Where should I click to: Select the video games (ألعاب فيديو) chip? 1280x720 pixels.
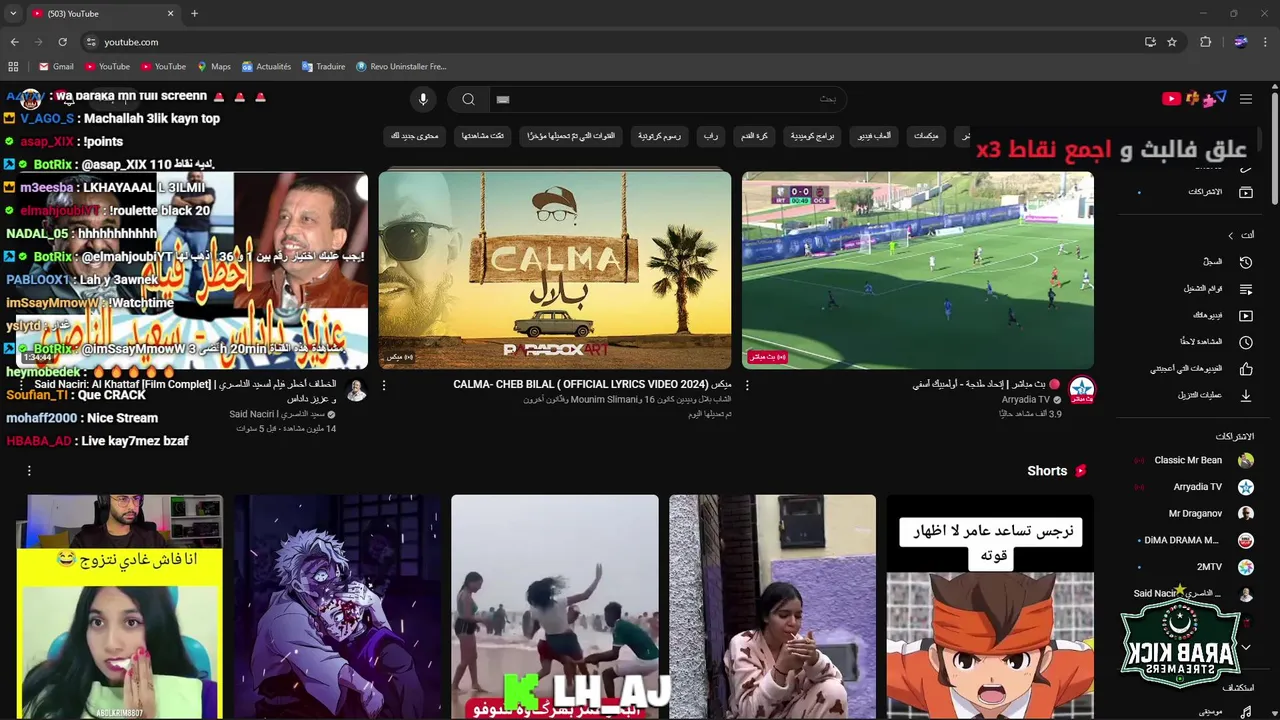pyautogui.click(x=874, y=136)
